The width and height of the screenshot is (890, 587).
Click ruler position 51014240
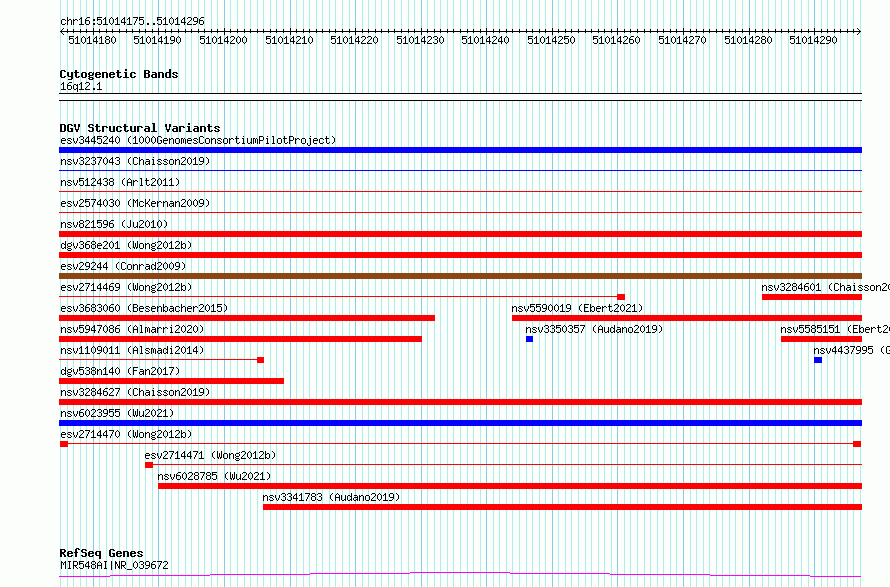click(485, 40)
